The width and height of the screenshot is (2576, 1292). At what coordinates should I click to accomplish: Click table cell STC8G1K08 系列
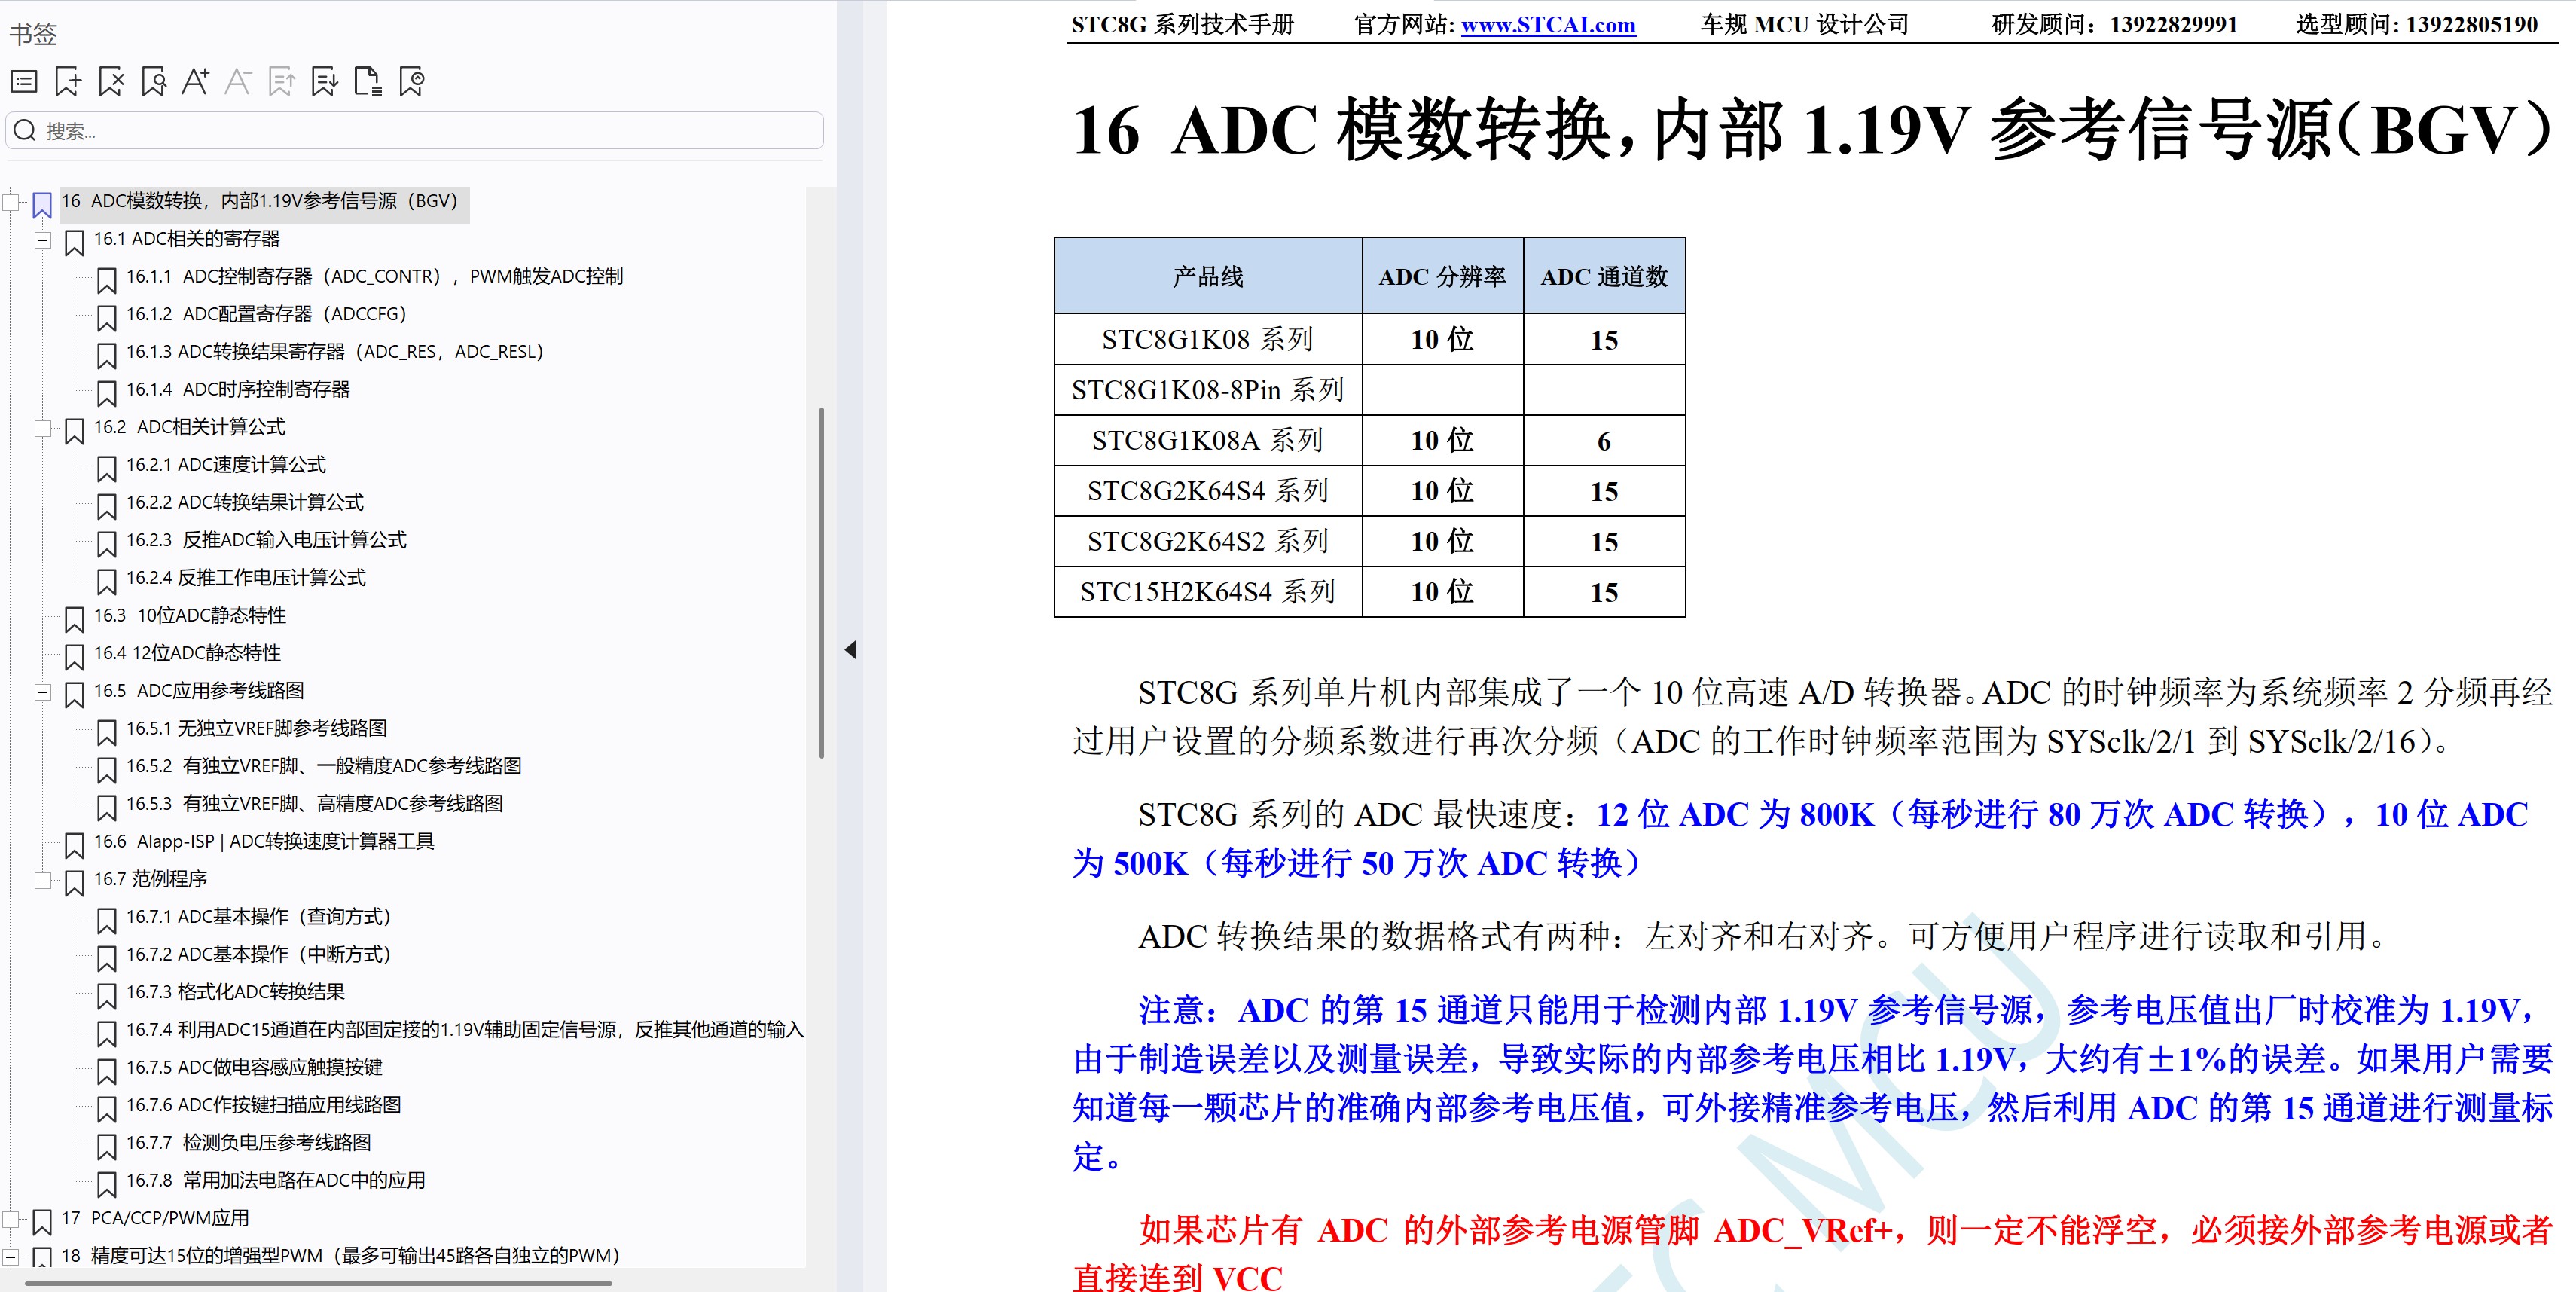(x=1208, y=340)
